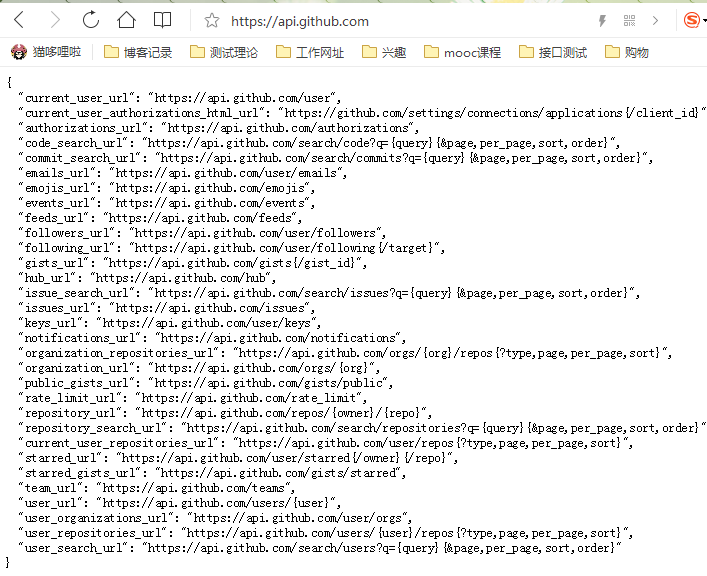Click the "user_repositories_url" line
The width and height of the screenshot is (707, 576).
pyautogui.click(x=326, y=533)
